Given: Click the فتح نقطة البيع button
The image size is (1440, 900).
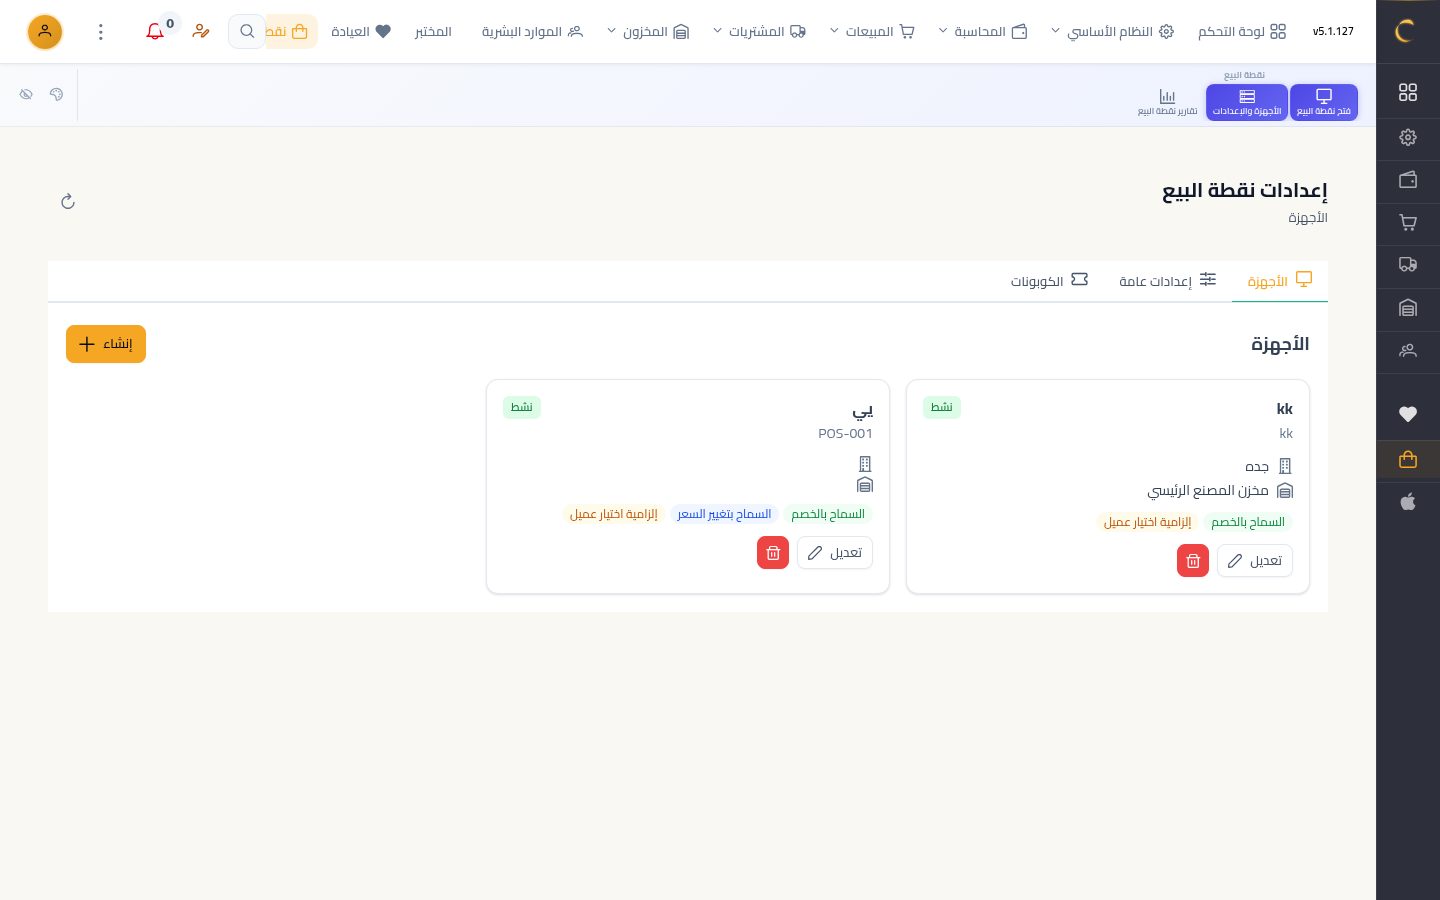Looking at the screenshot, I should pos(1324,102).
